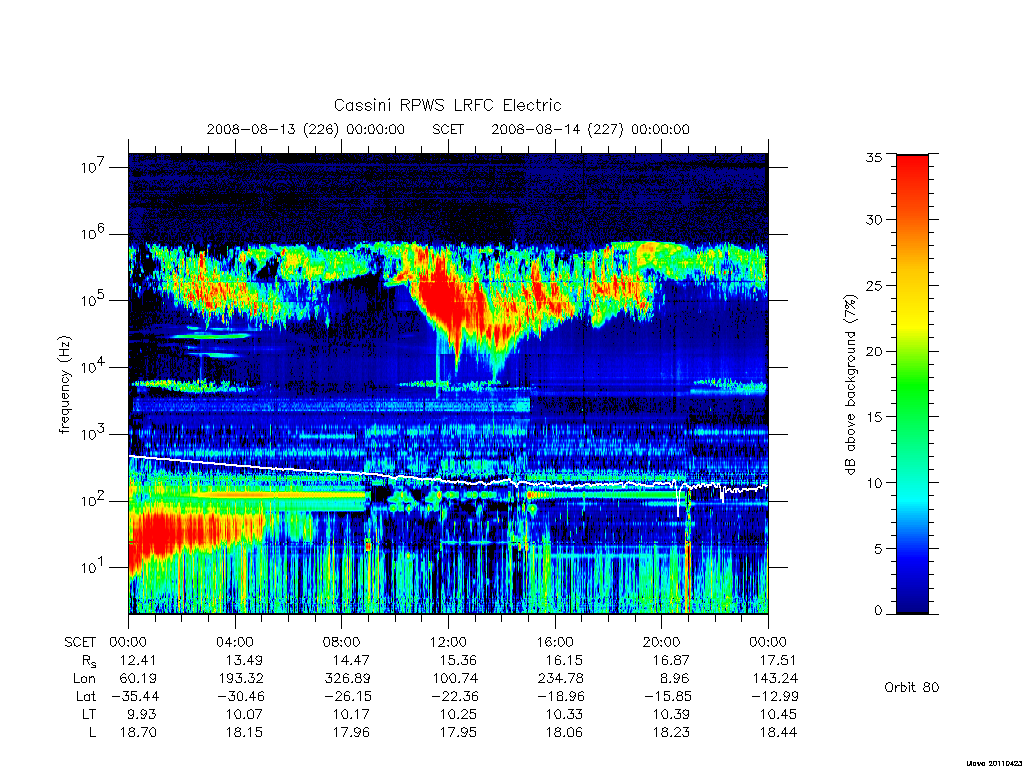Click the LT value "9.93"
The width and height of the screenshot is (1024, 768).
click(x=142, y=714)
